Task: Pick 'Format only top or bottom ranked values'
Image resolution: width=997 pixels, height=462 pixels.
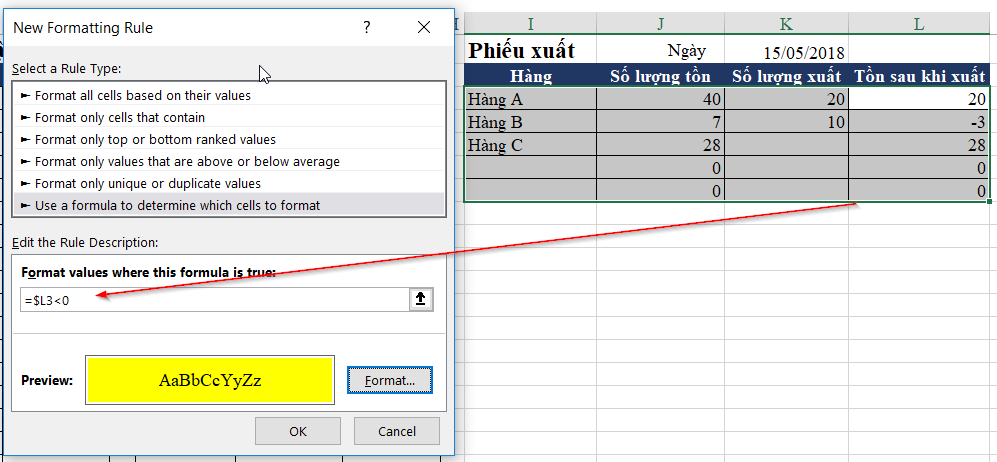Action: click(230, 139)
